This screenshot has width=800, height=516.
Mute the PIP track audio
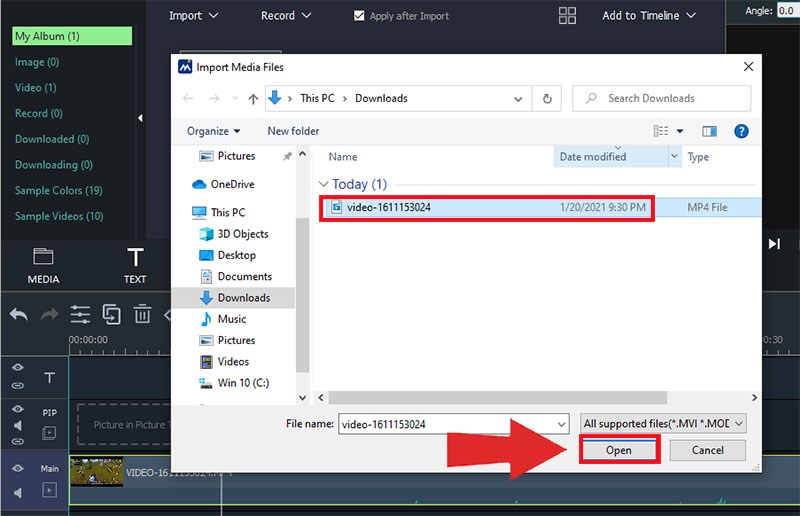tap(18, 425)
